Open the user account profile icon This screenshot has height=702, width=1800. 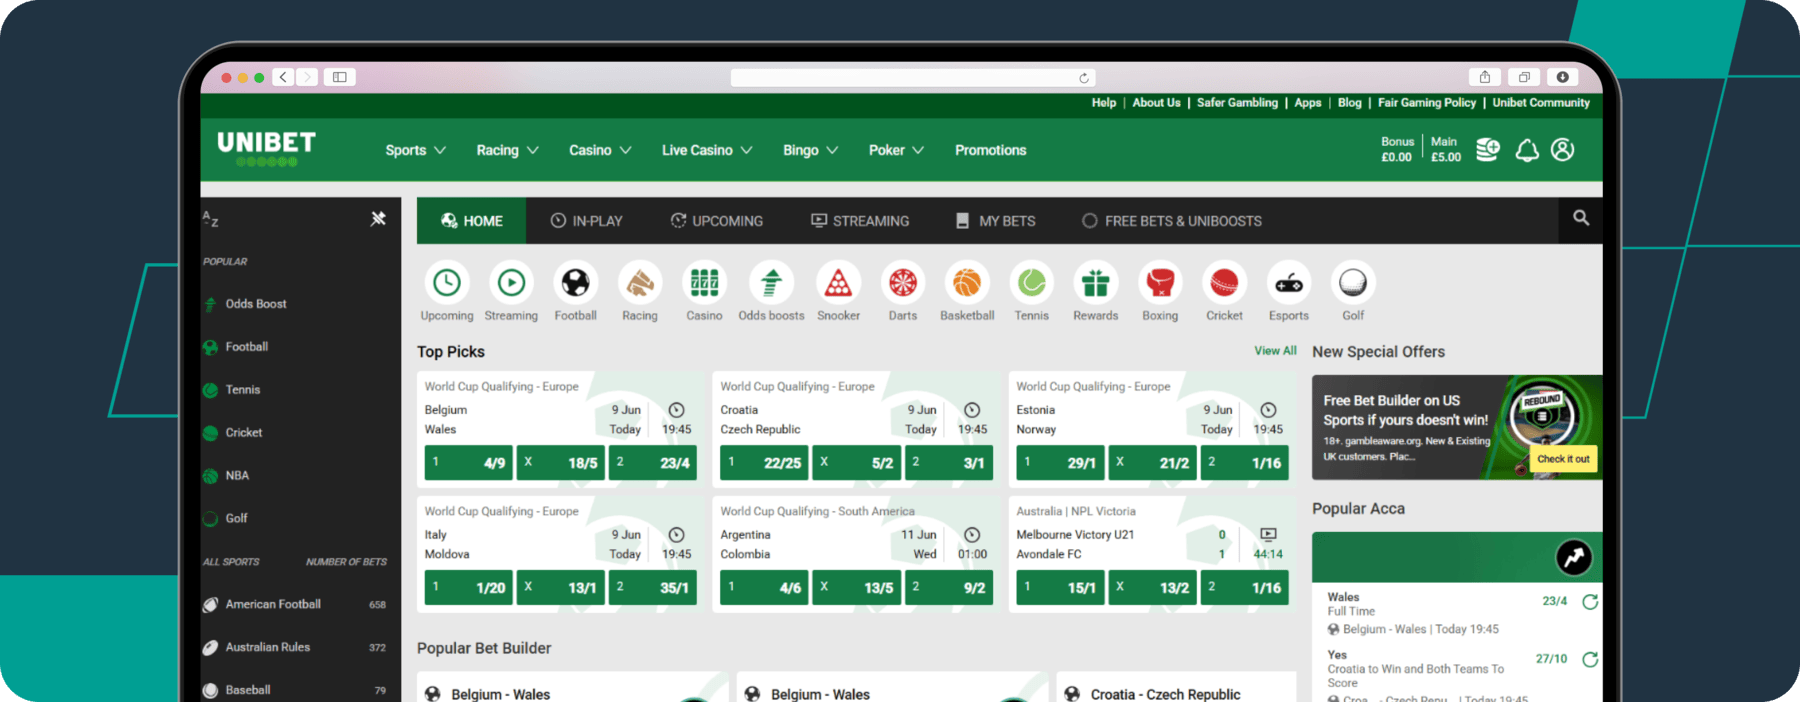[1563, 150]
